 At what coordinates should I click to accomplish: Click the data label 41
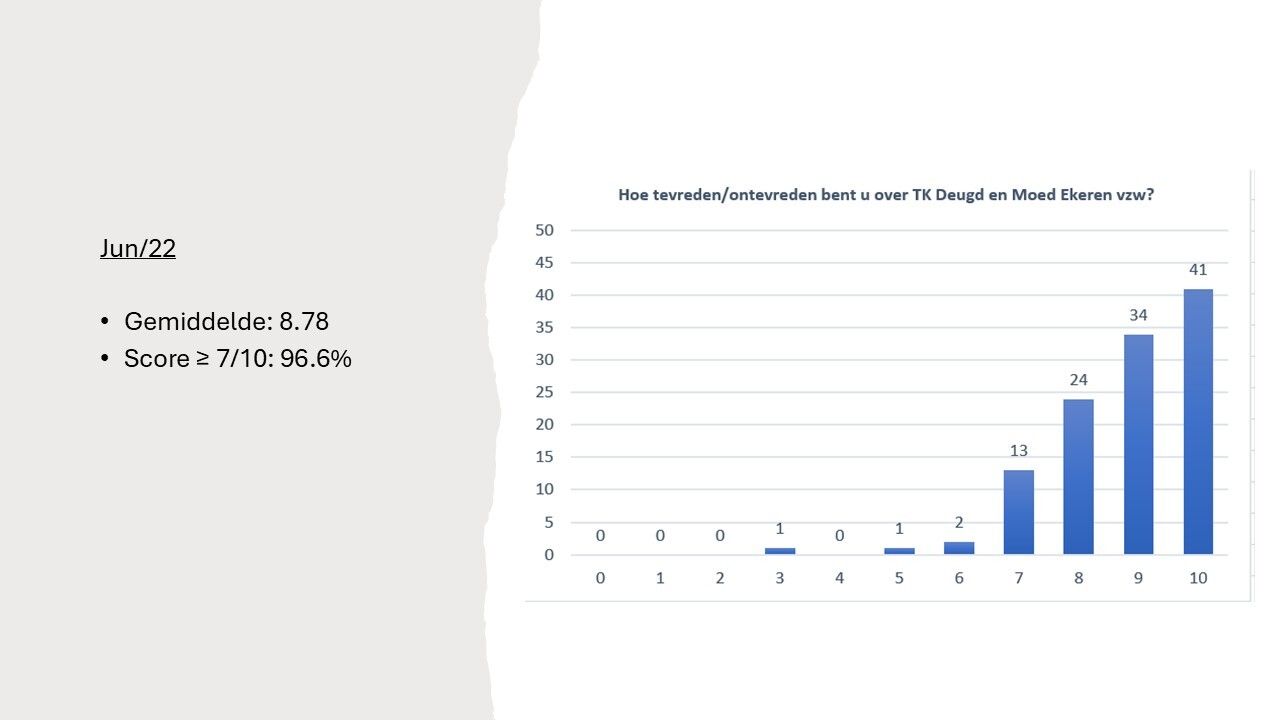[1198, 270]
